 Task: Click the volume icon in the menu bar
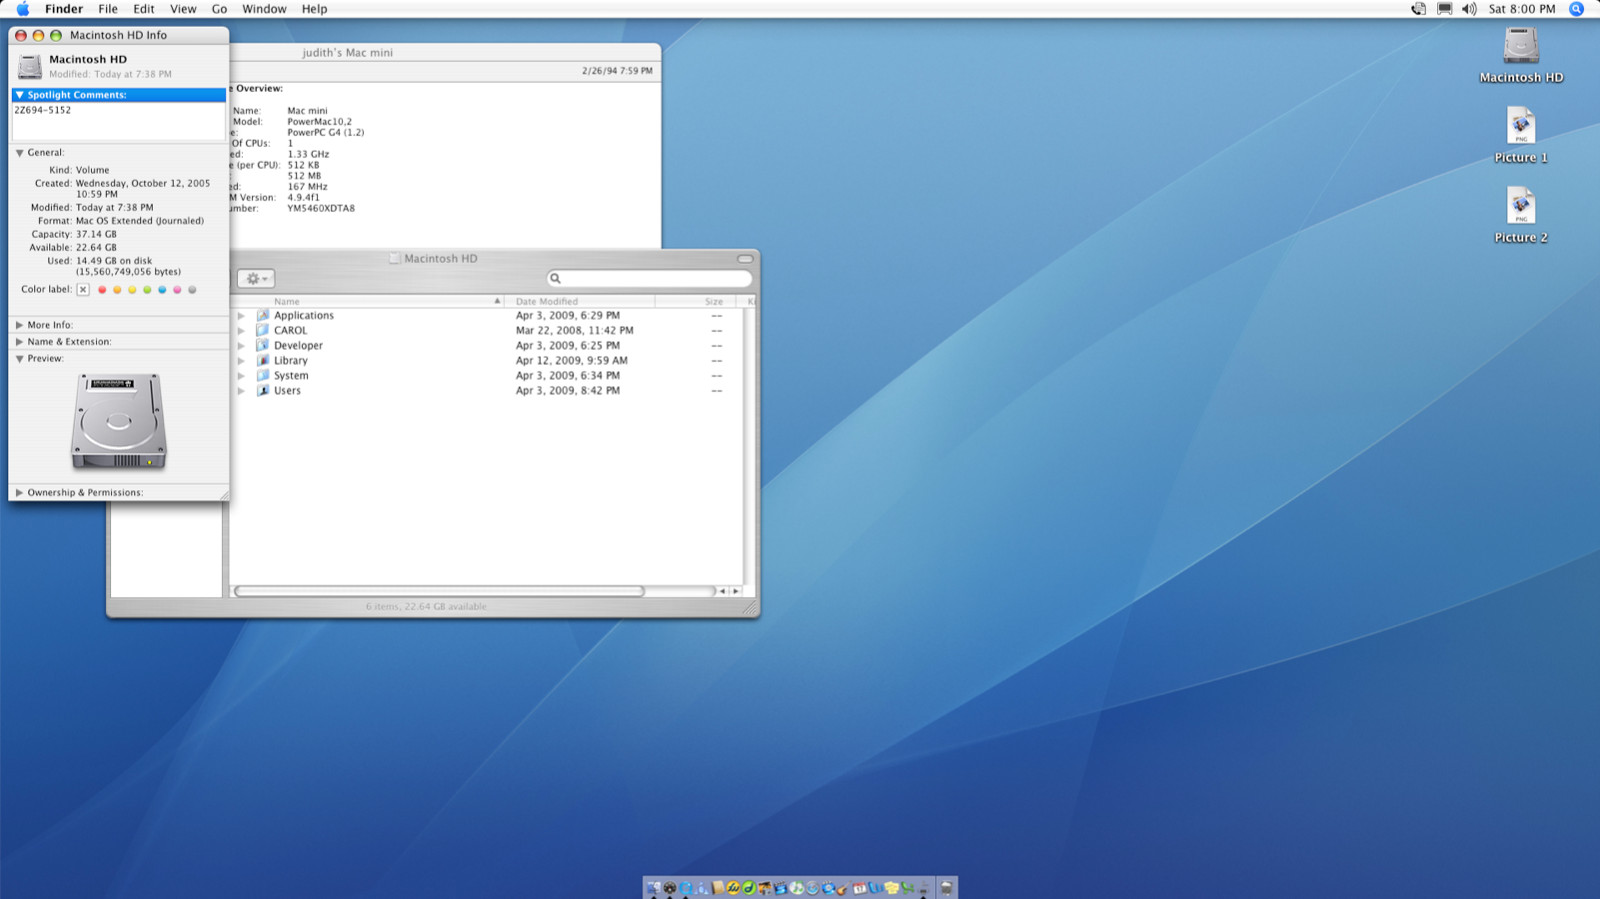coord(1468,9)
